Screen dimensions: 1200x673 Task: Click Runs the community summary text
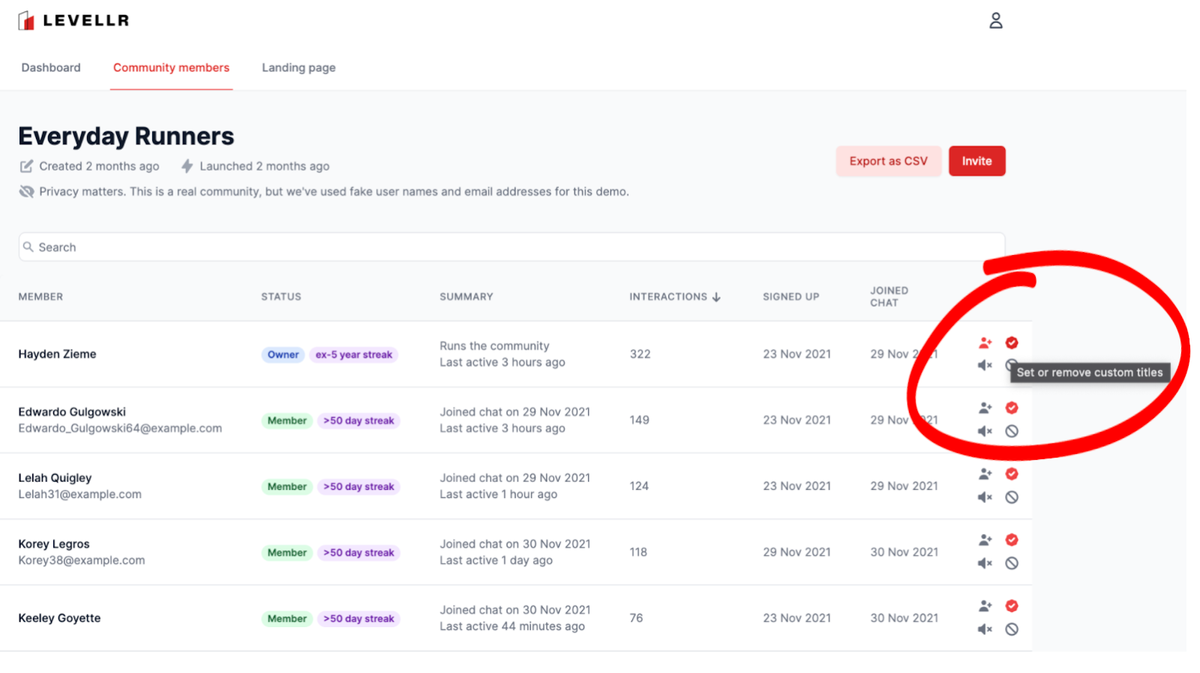(x=495, y=346)
